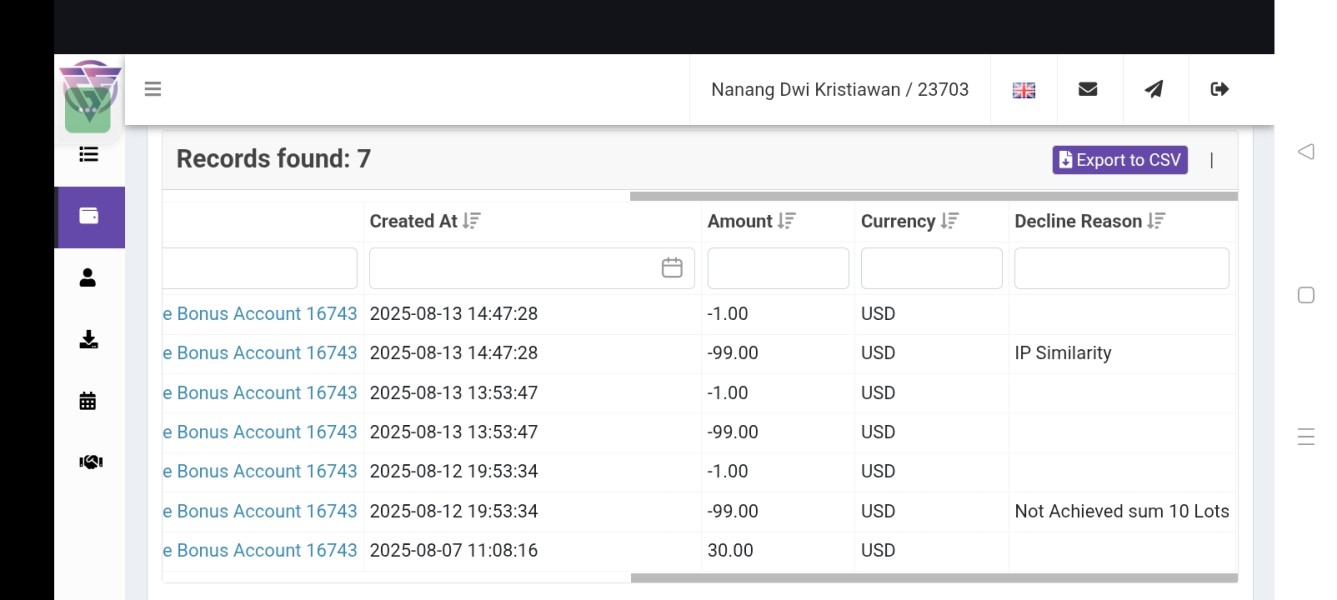Open the Bonus Account 16743 link dated 2025-08-07
1337x600 pixels.
(260, 550)
